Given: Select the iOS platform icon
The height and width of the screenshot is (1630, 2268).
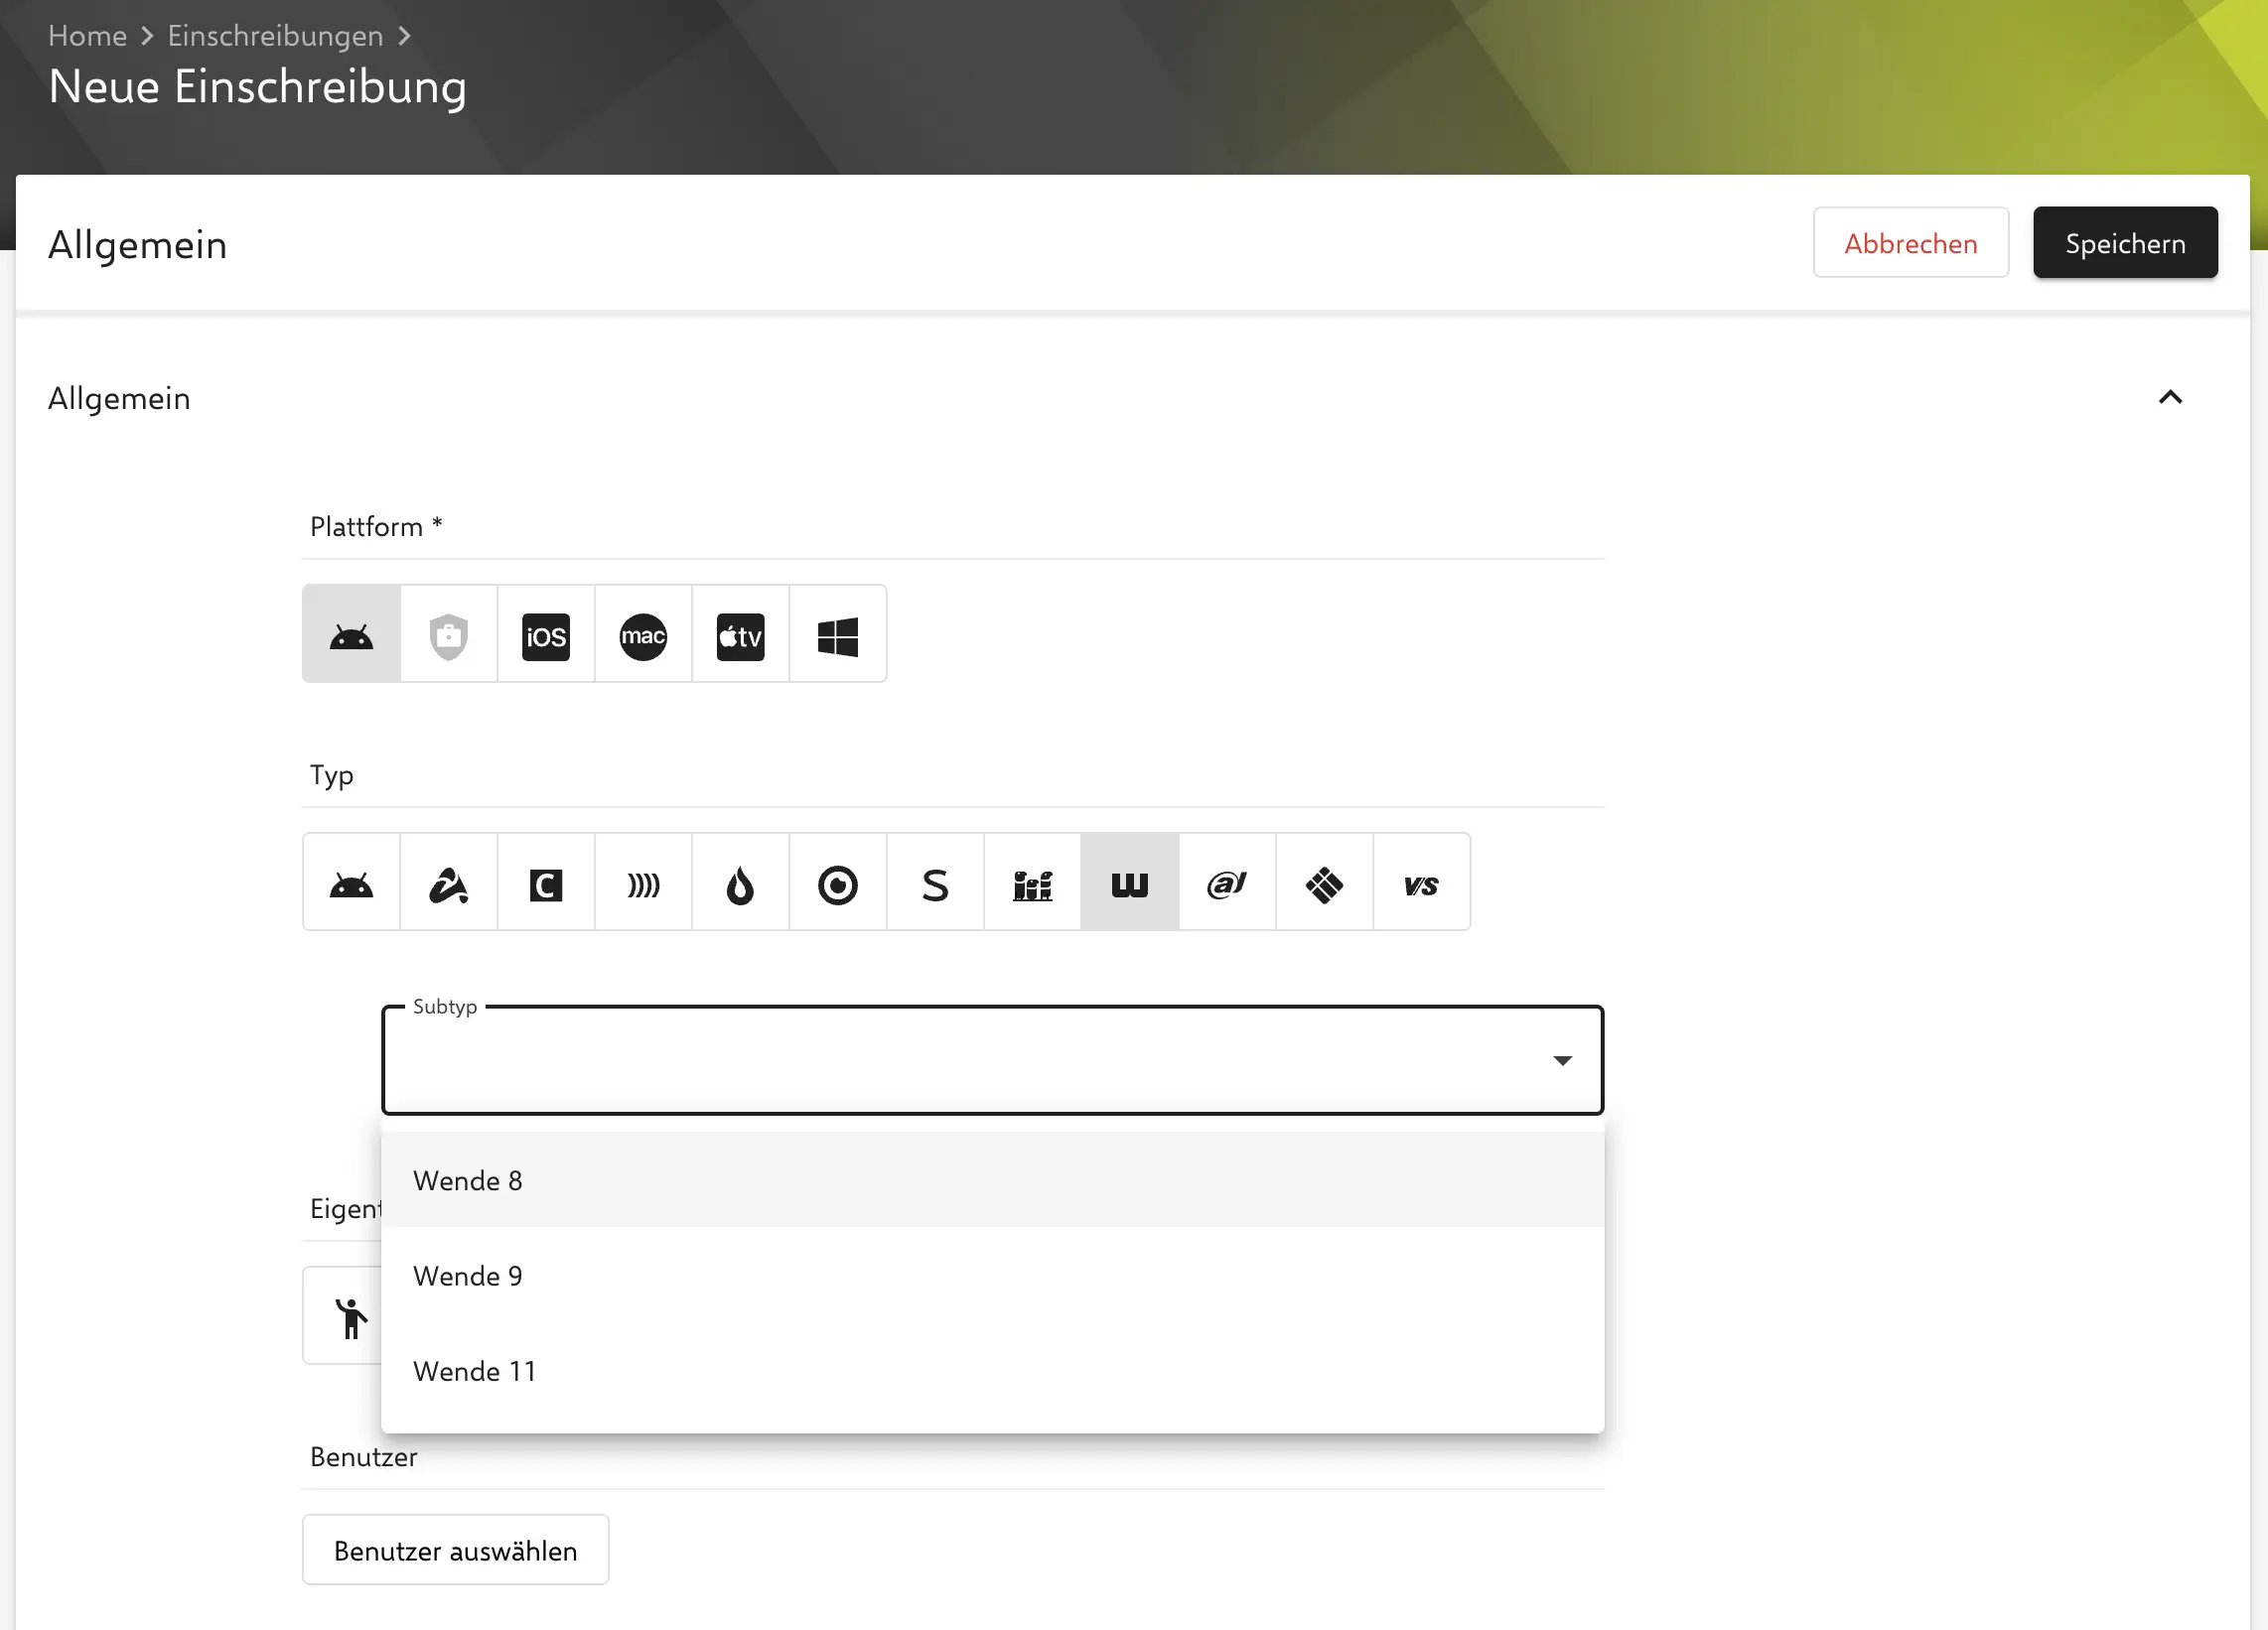Looking at the screenshot, I should point(545,635).
